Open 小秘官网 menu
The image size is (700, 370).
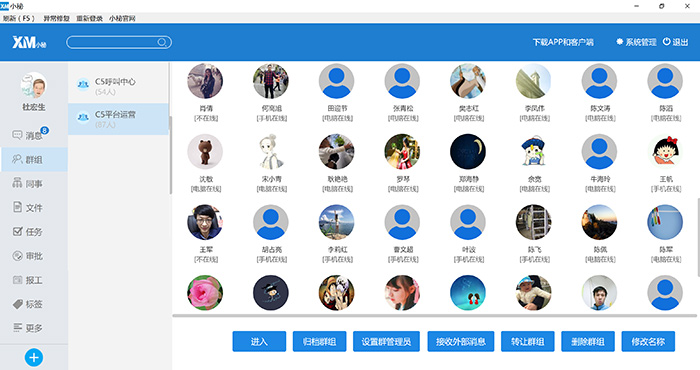click(122, 18)
